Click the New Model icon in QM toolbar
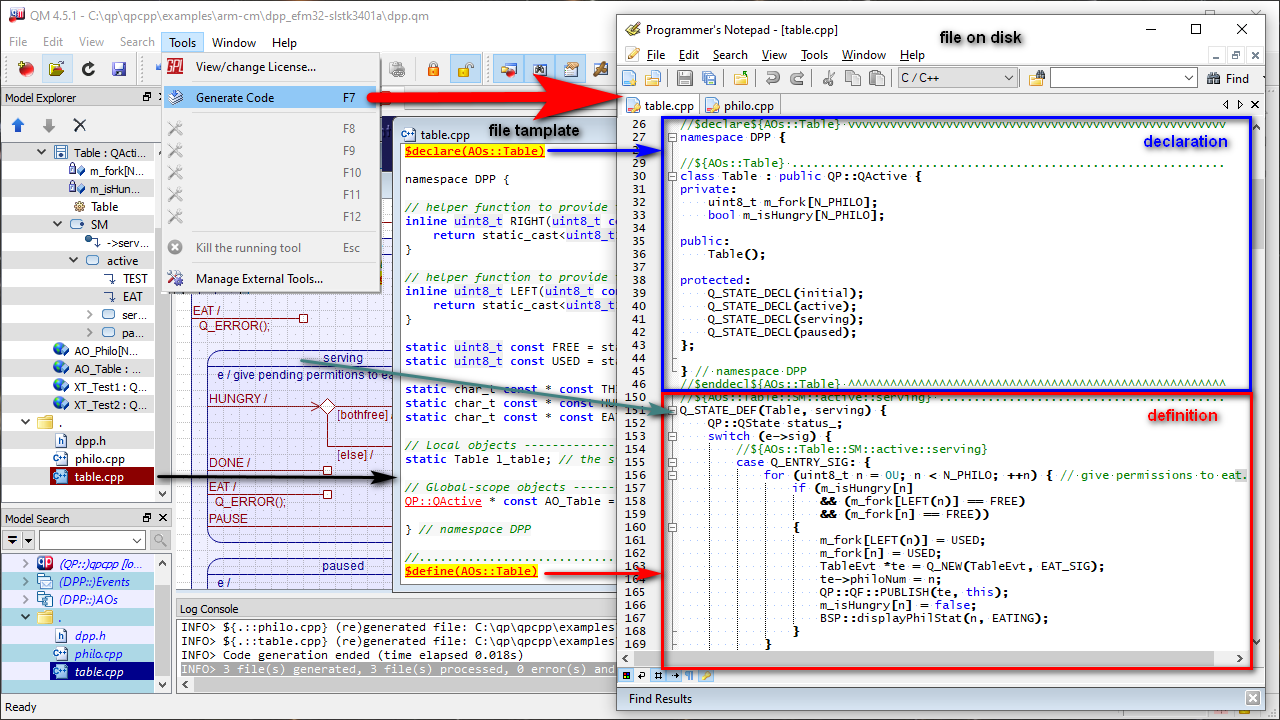 (25, 69)
